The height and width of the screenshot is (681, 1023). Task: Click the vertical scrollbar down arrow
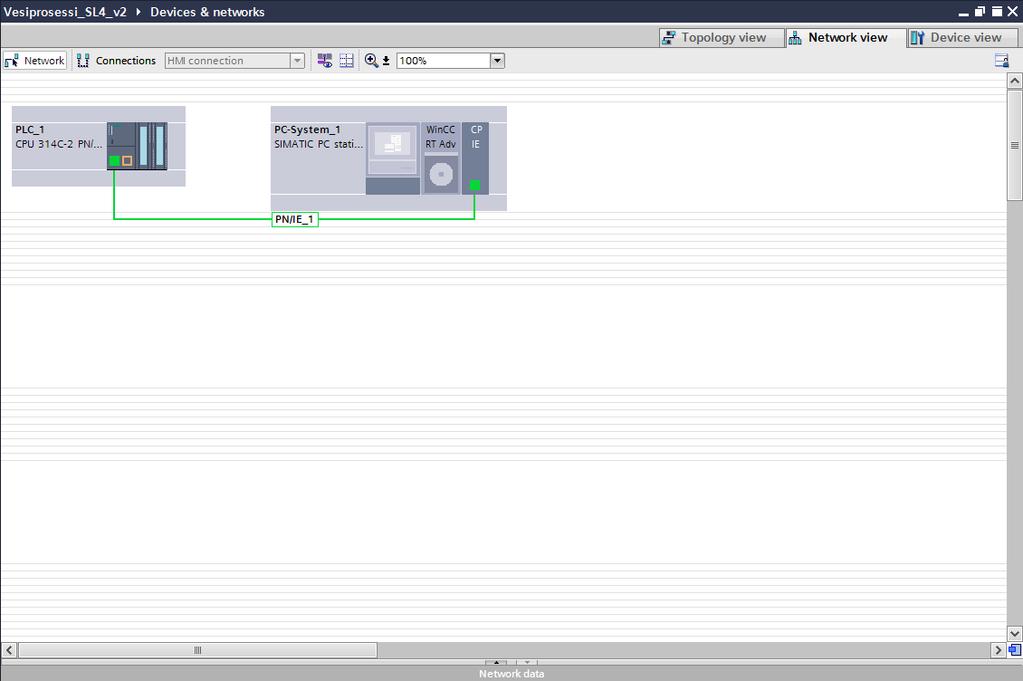[1015, 633]
